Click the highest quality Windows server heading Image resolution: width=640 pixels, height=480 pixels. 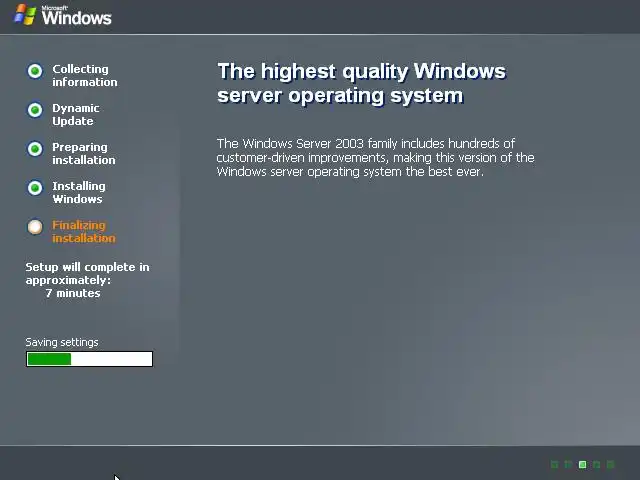tap(362, 84)
